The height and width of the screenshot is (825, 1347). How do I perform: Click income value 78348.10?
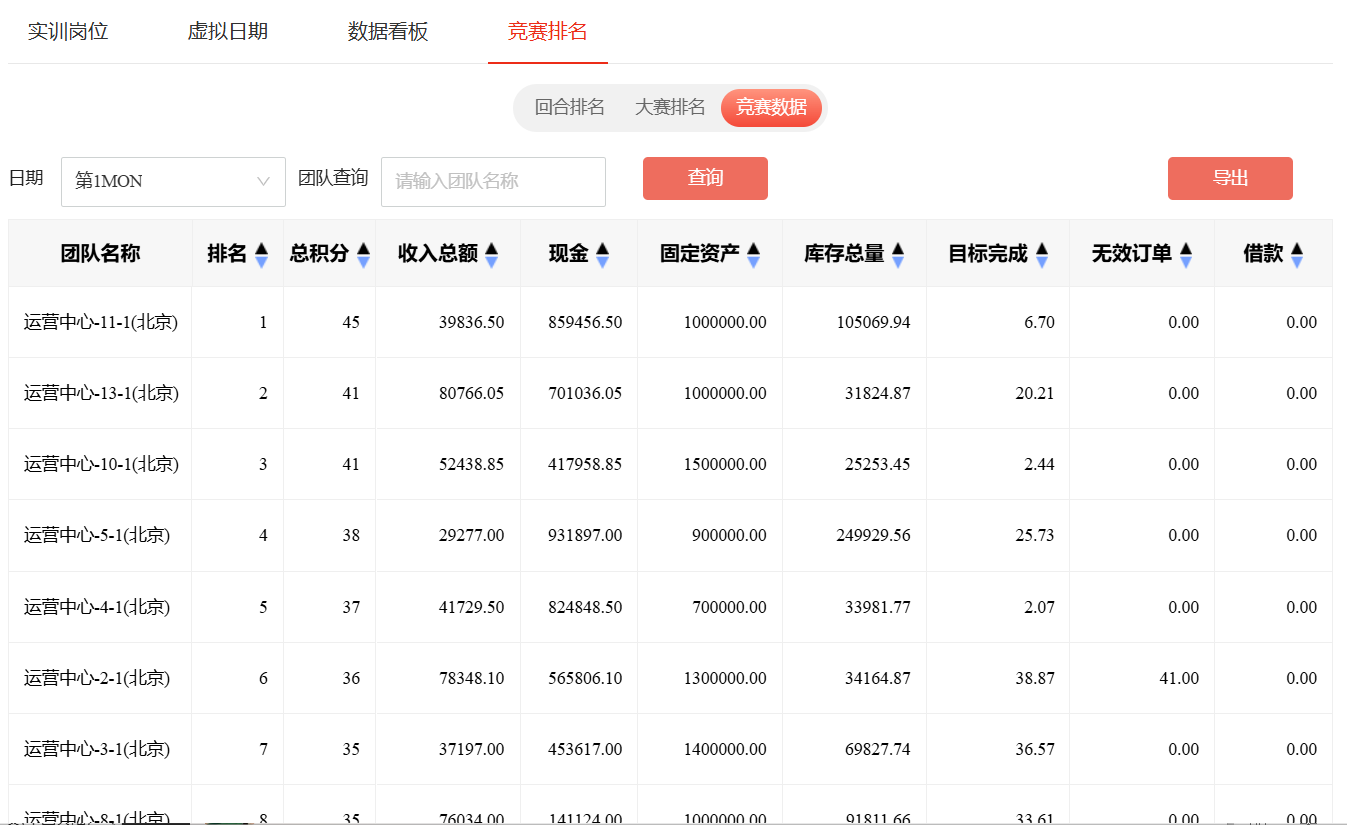click(x=471, y=678)
